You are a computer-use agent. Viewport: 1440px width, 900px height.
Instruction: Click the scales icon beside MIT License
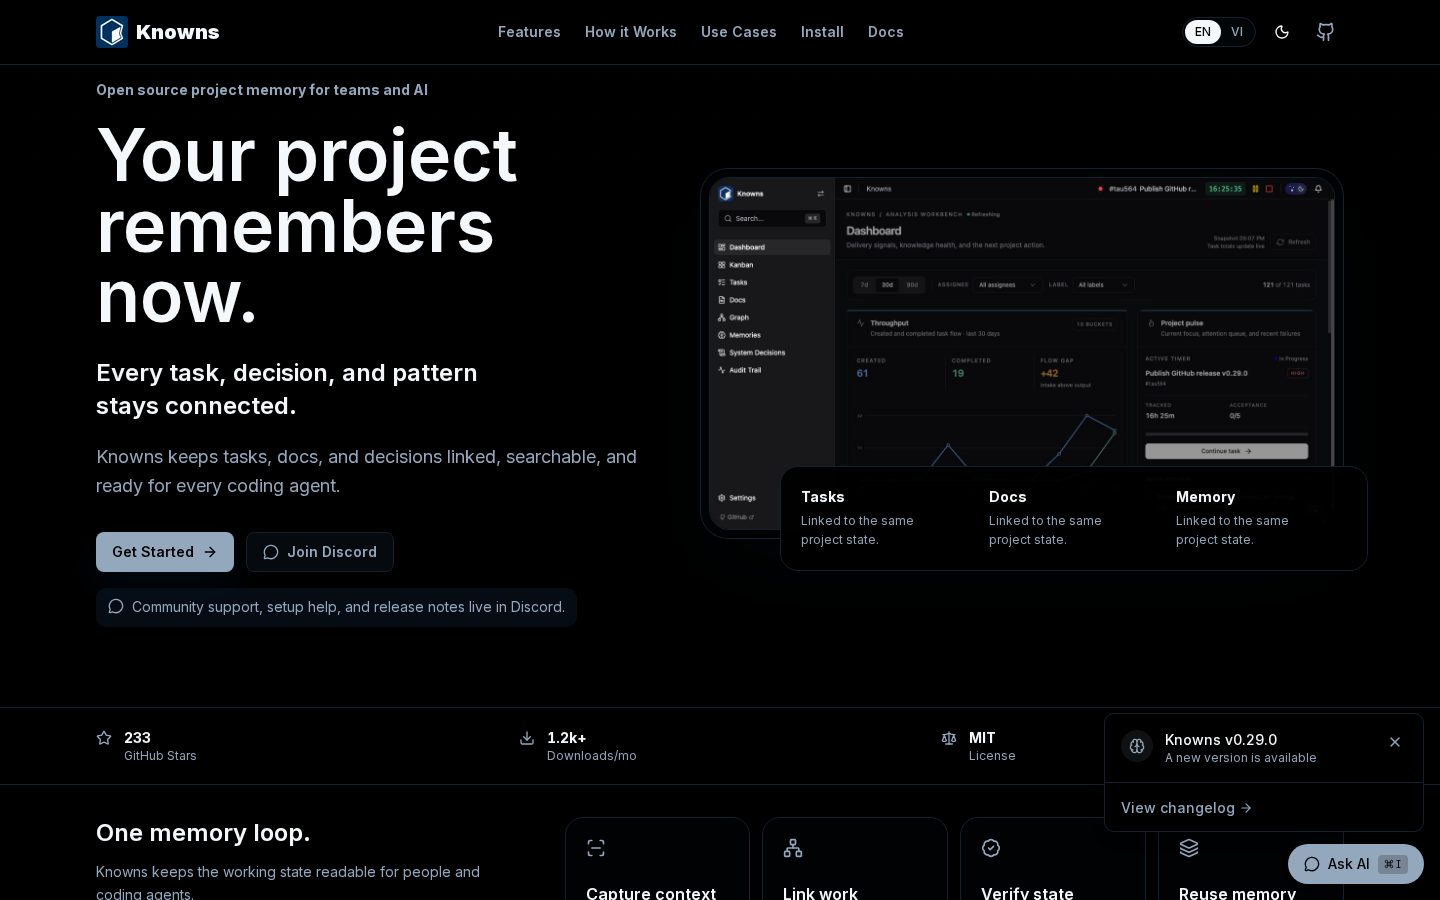point(949,738)
